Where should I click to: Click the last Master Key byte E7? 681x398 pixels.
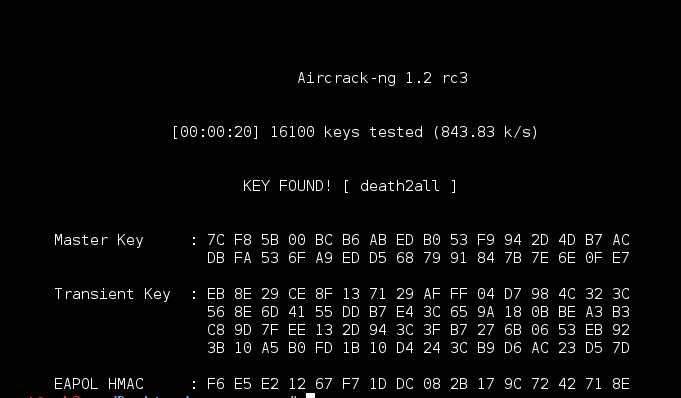pos(621,258)
